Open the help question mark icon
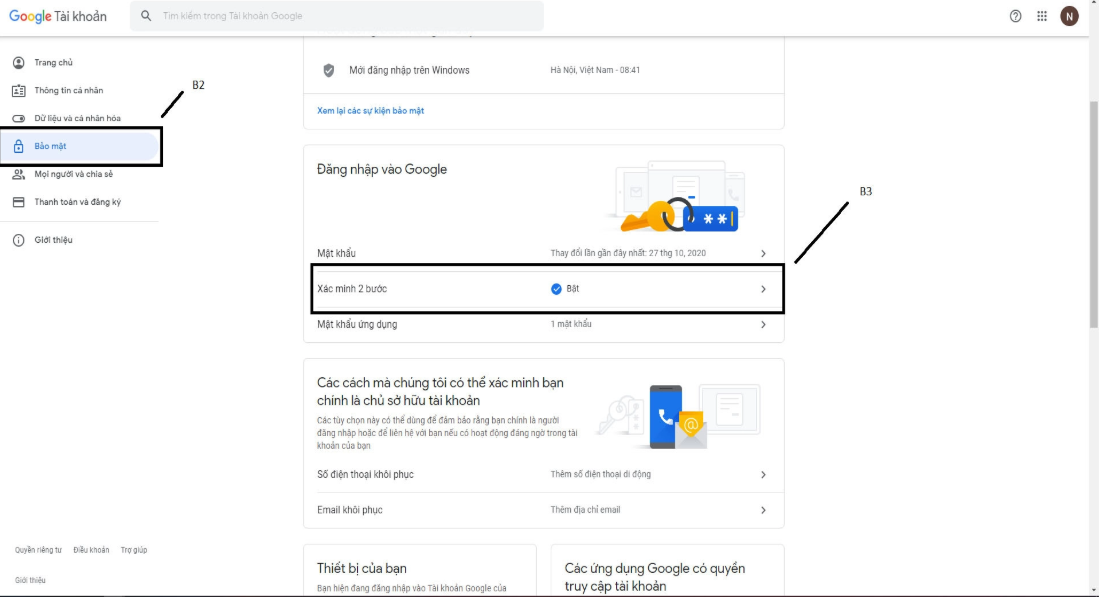Image resolution: width=1100 pixels, height=600 pixels. pos(1016,16)
